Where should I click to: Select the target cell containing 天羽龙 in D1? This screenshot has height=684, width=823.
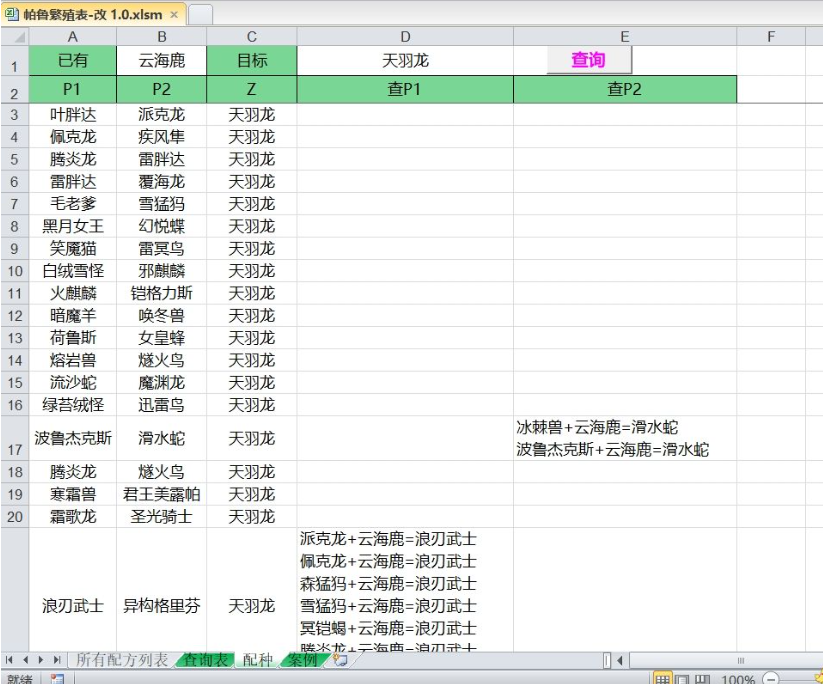pyautogui.click(x=405, y=60)
